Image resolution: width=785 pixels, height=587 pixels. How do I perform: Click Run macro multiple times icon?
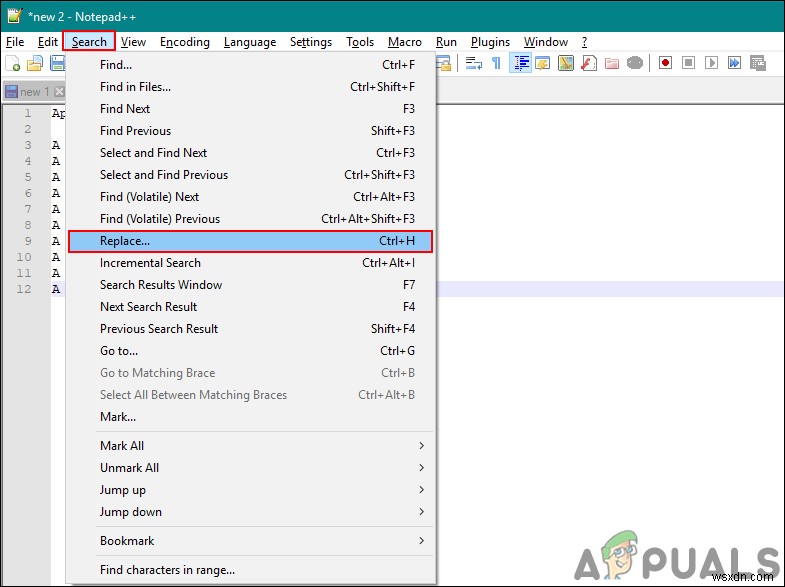tap(734, 63)
